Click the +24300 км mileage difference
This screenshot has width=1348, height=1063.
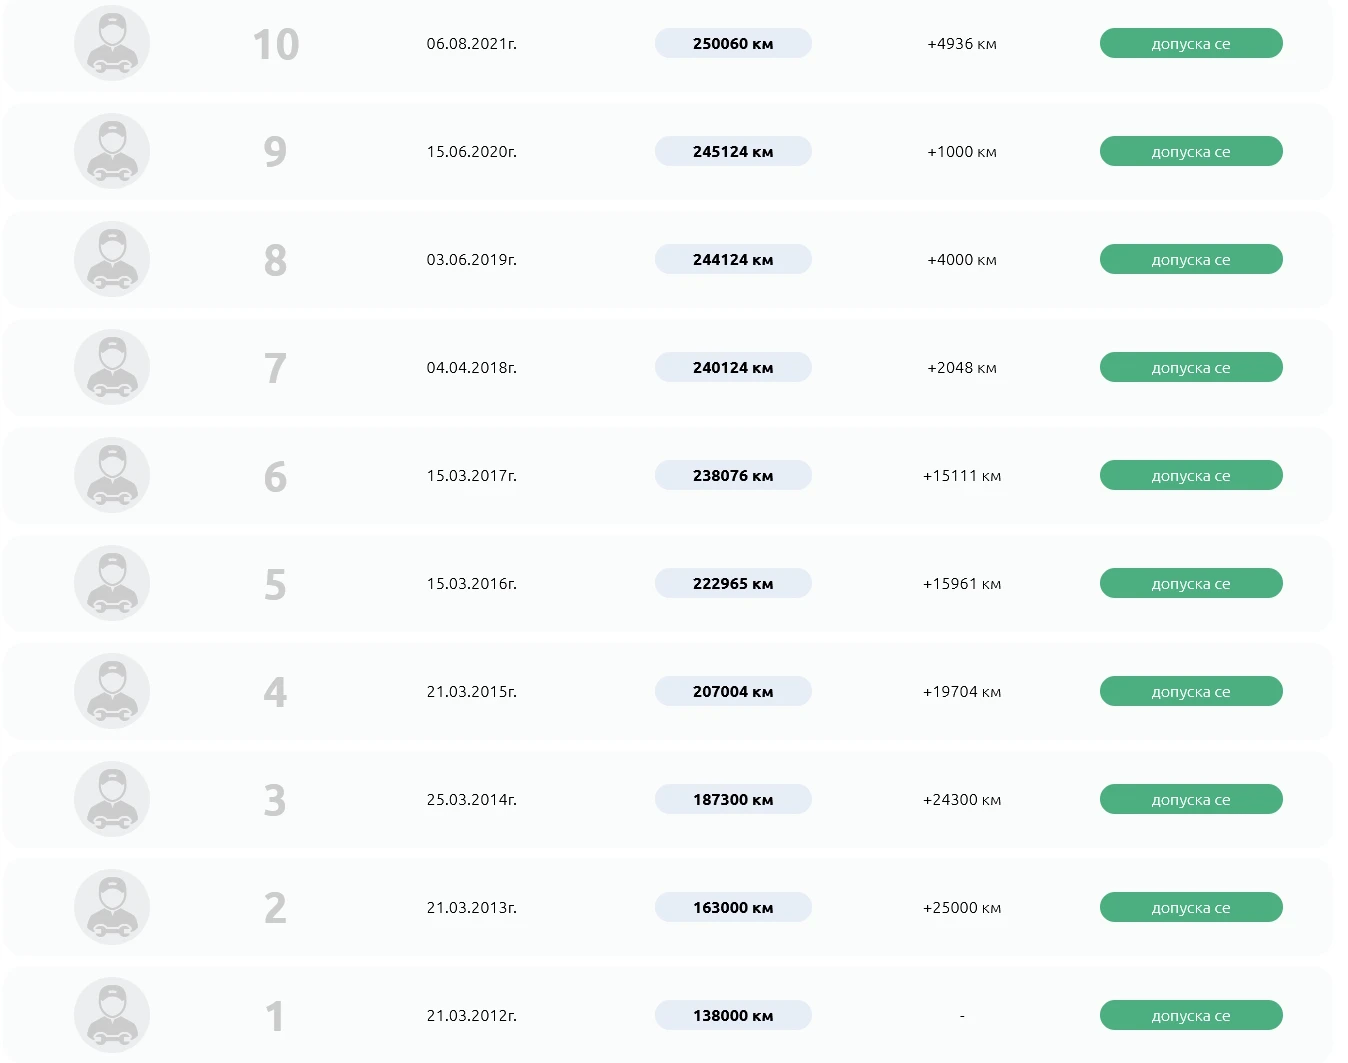[x=962, y=800]
